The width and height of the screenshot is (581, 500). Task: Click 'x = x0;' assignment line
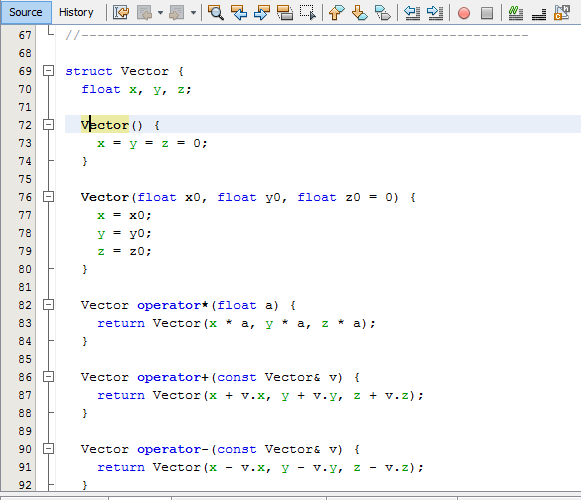[124, 215]
